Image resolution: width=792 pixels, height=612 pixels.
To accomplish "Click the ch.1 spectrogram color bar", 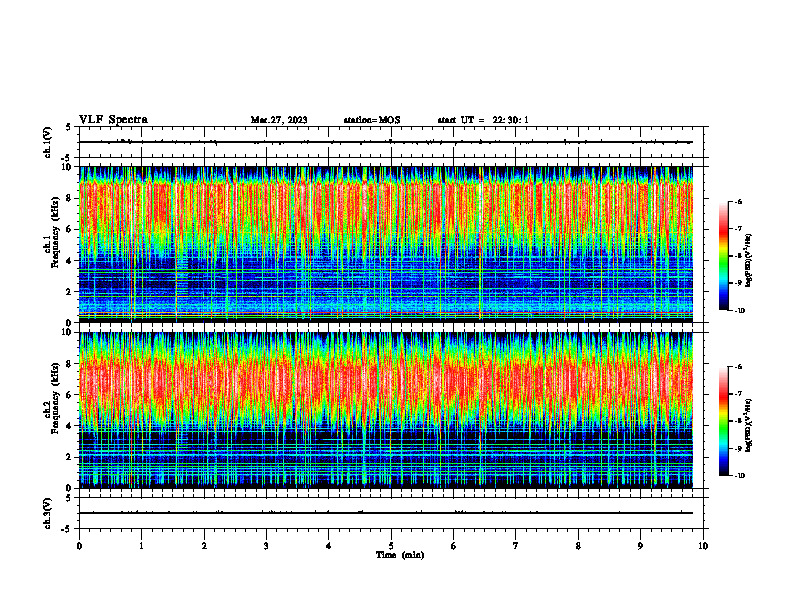I will tap(724, 256).
